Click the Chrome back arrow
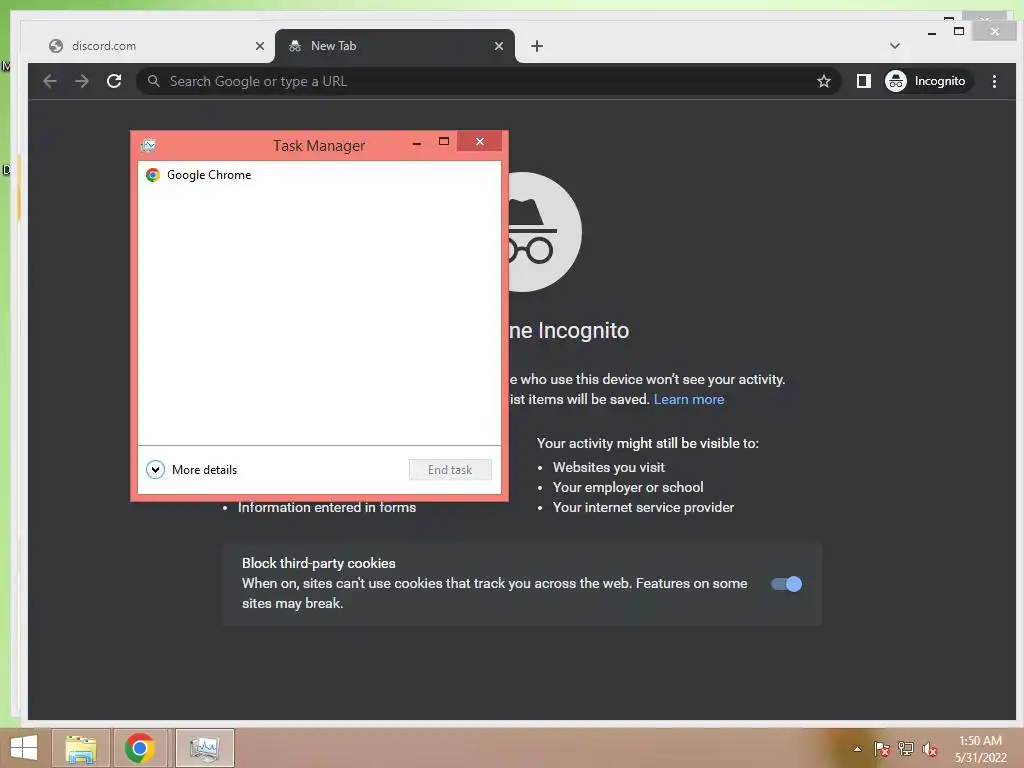Image resolution: width=1024 pixels, height=768 pixels. [x=50, y=81]
